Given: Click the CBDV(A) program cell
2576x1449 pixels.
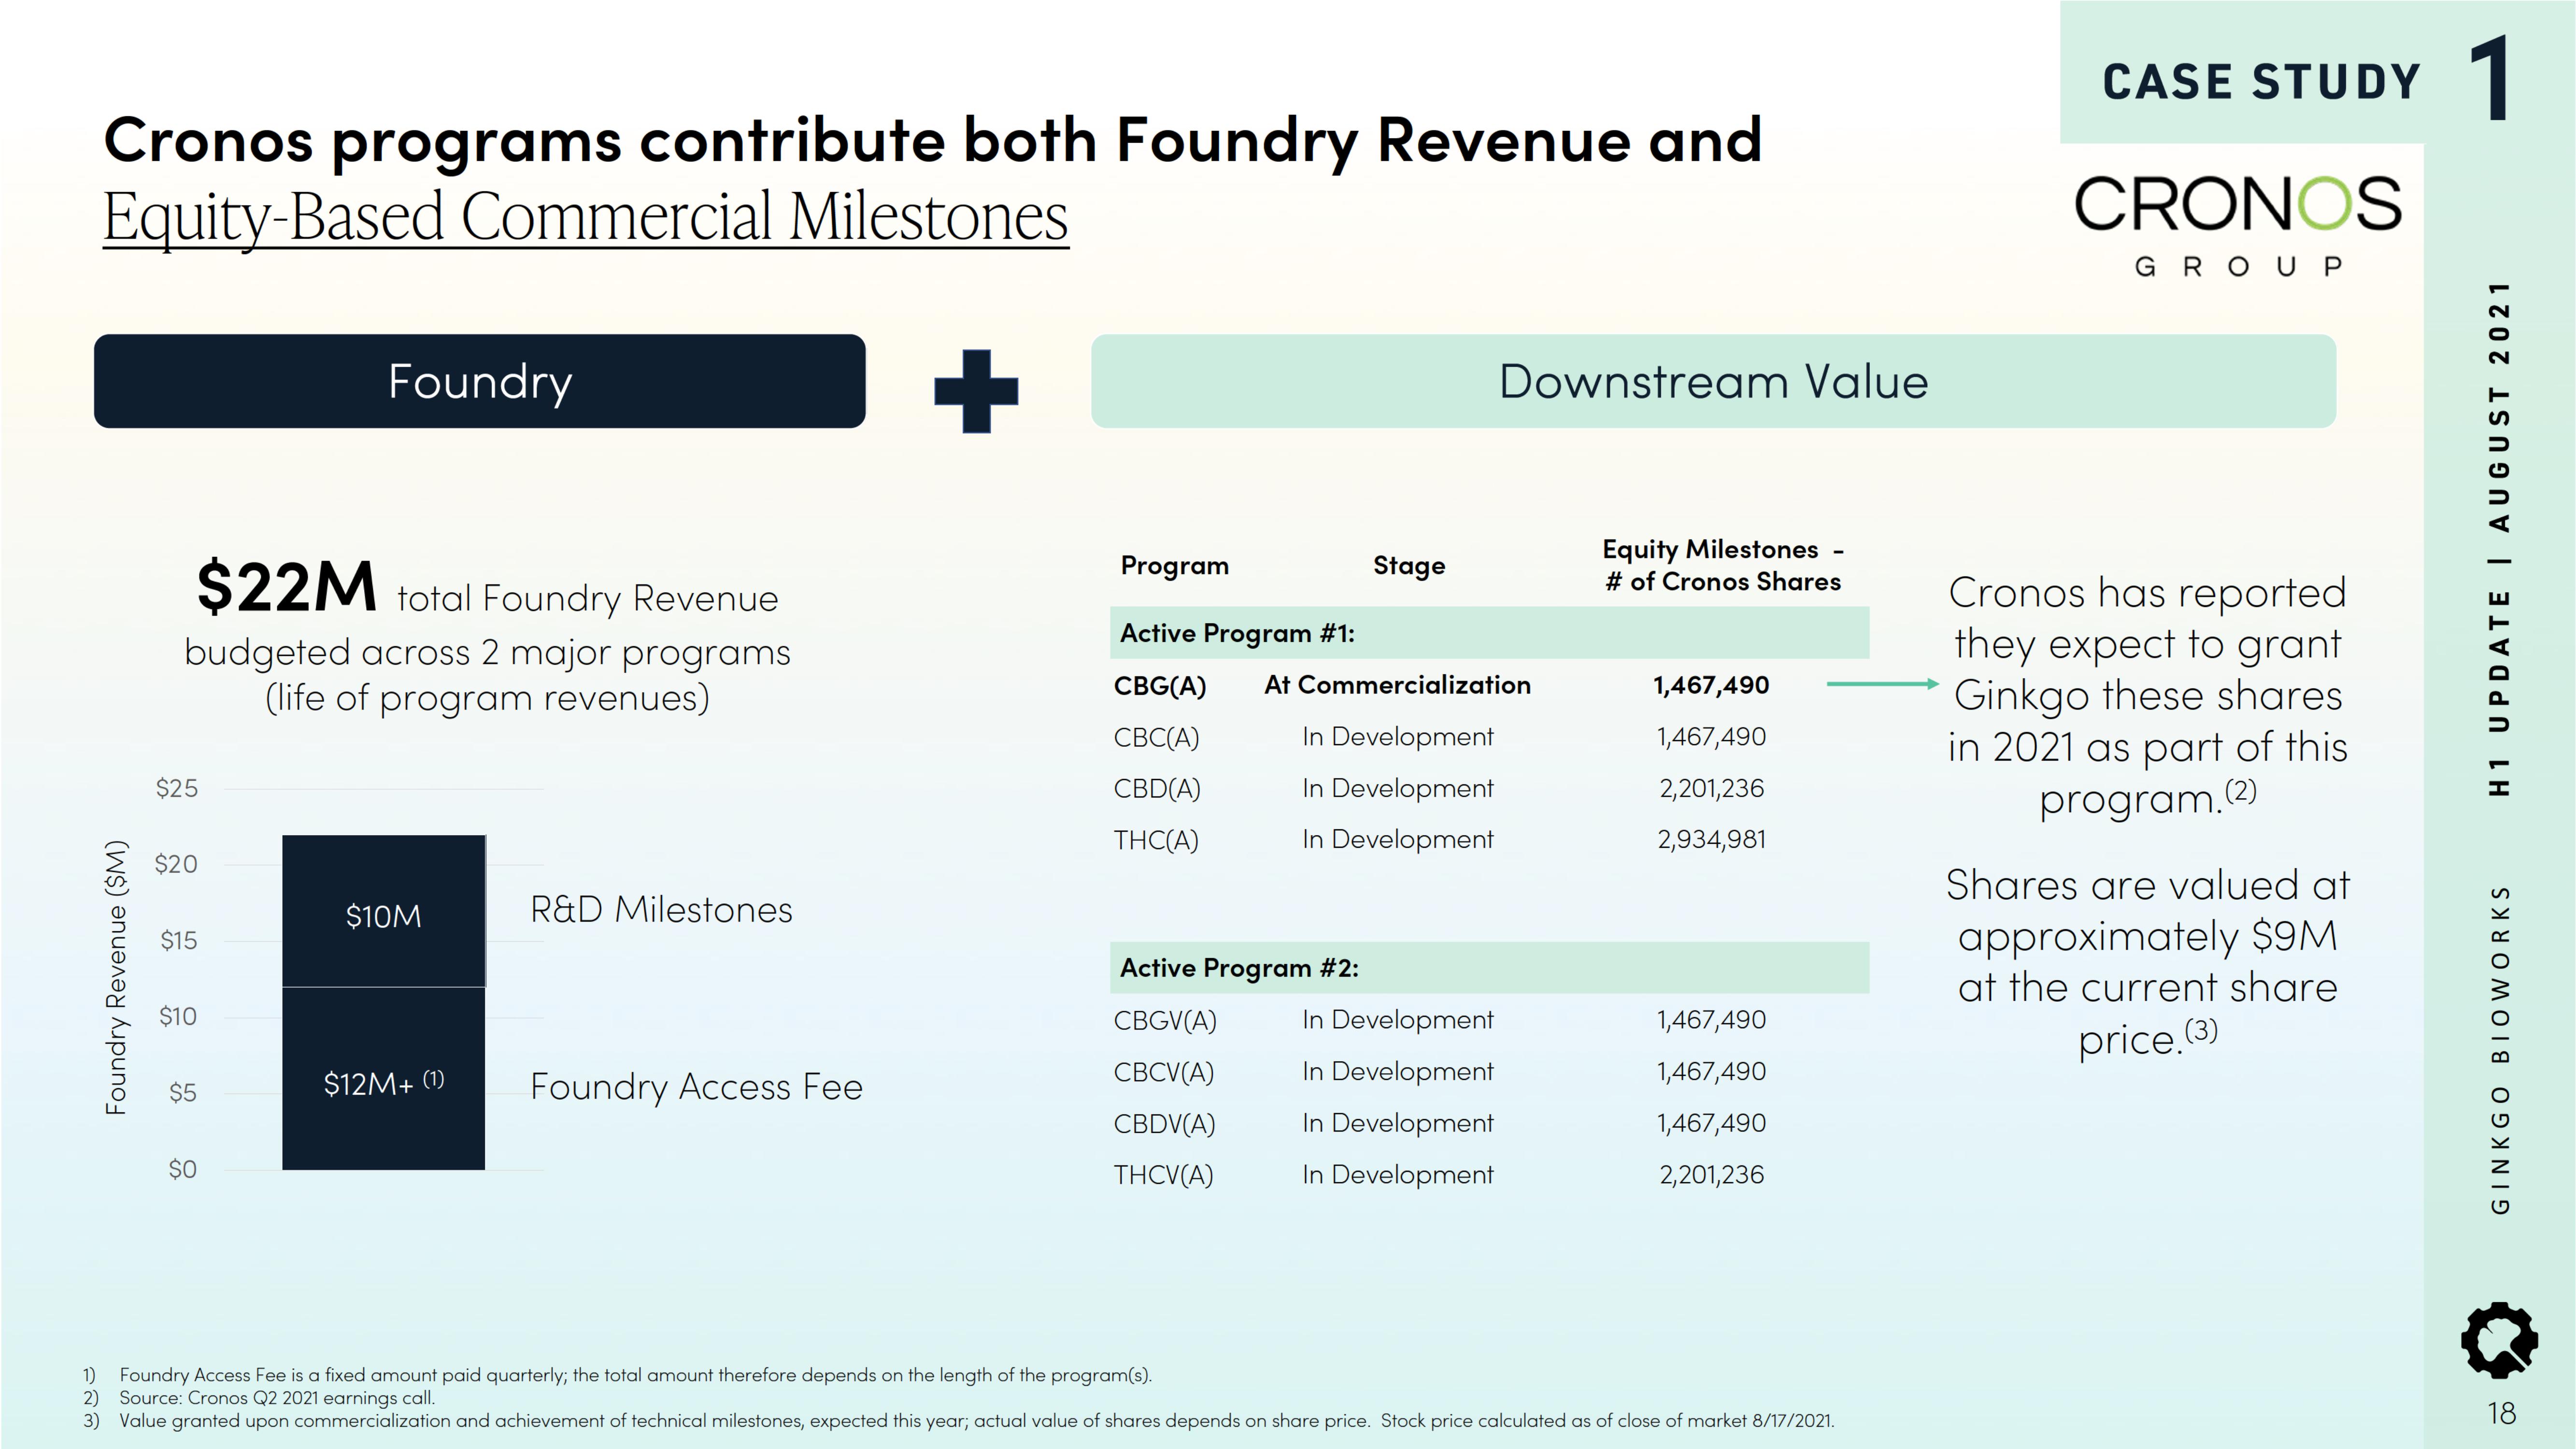Looking at the screenshot, I should click(x=1165, y=1123).
